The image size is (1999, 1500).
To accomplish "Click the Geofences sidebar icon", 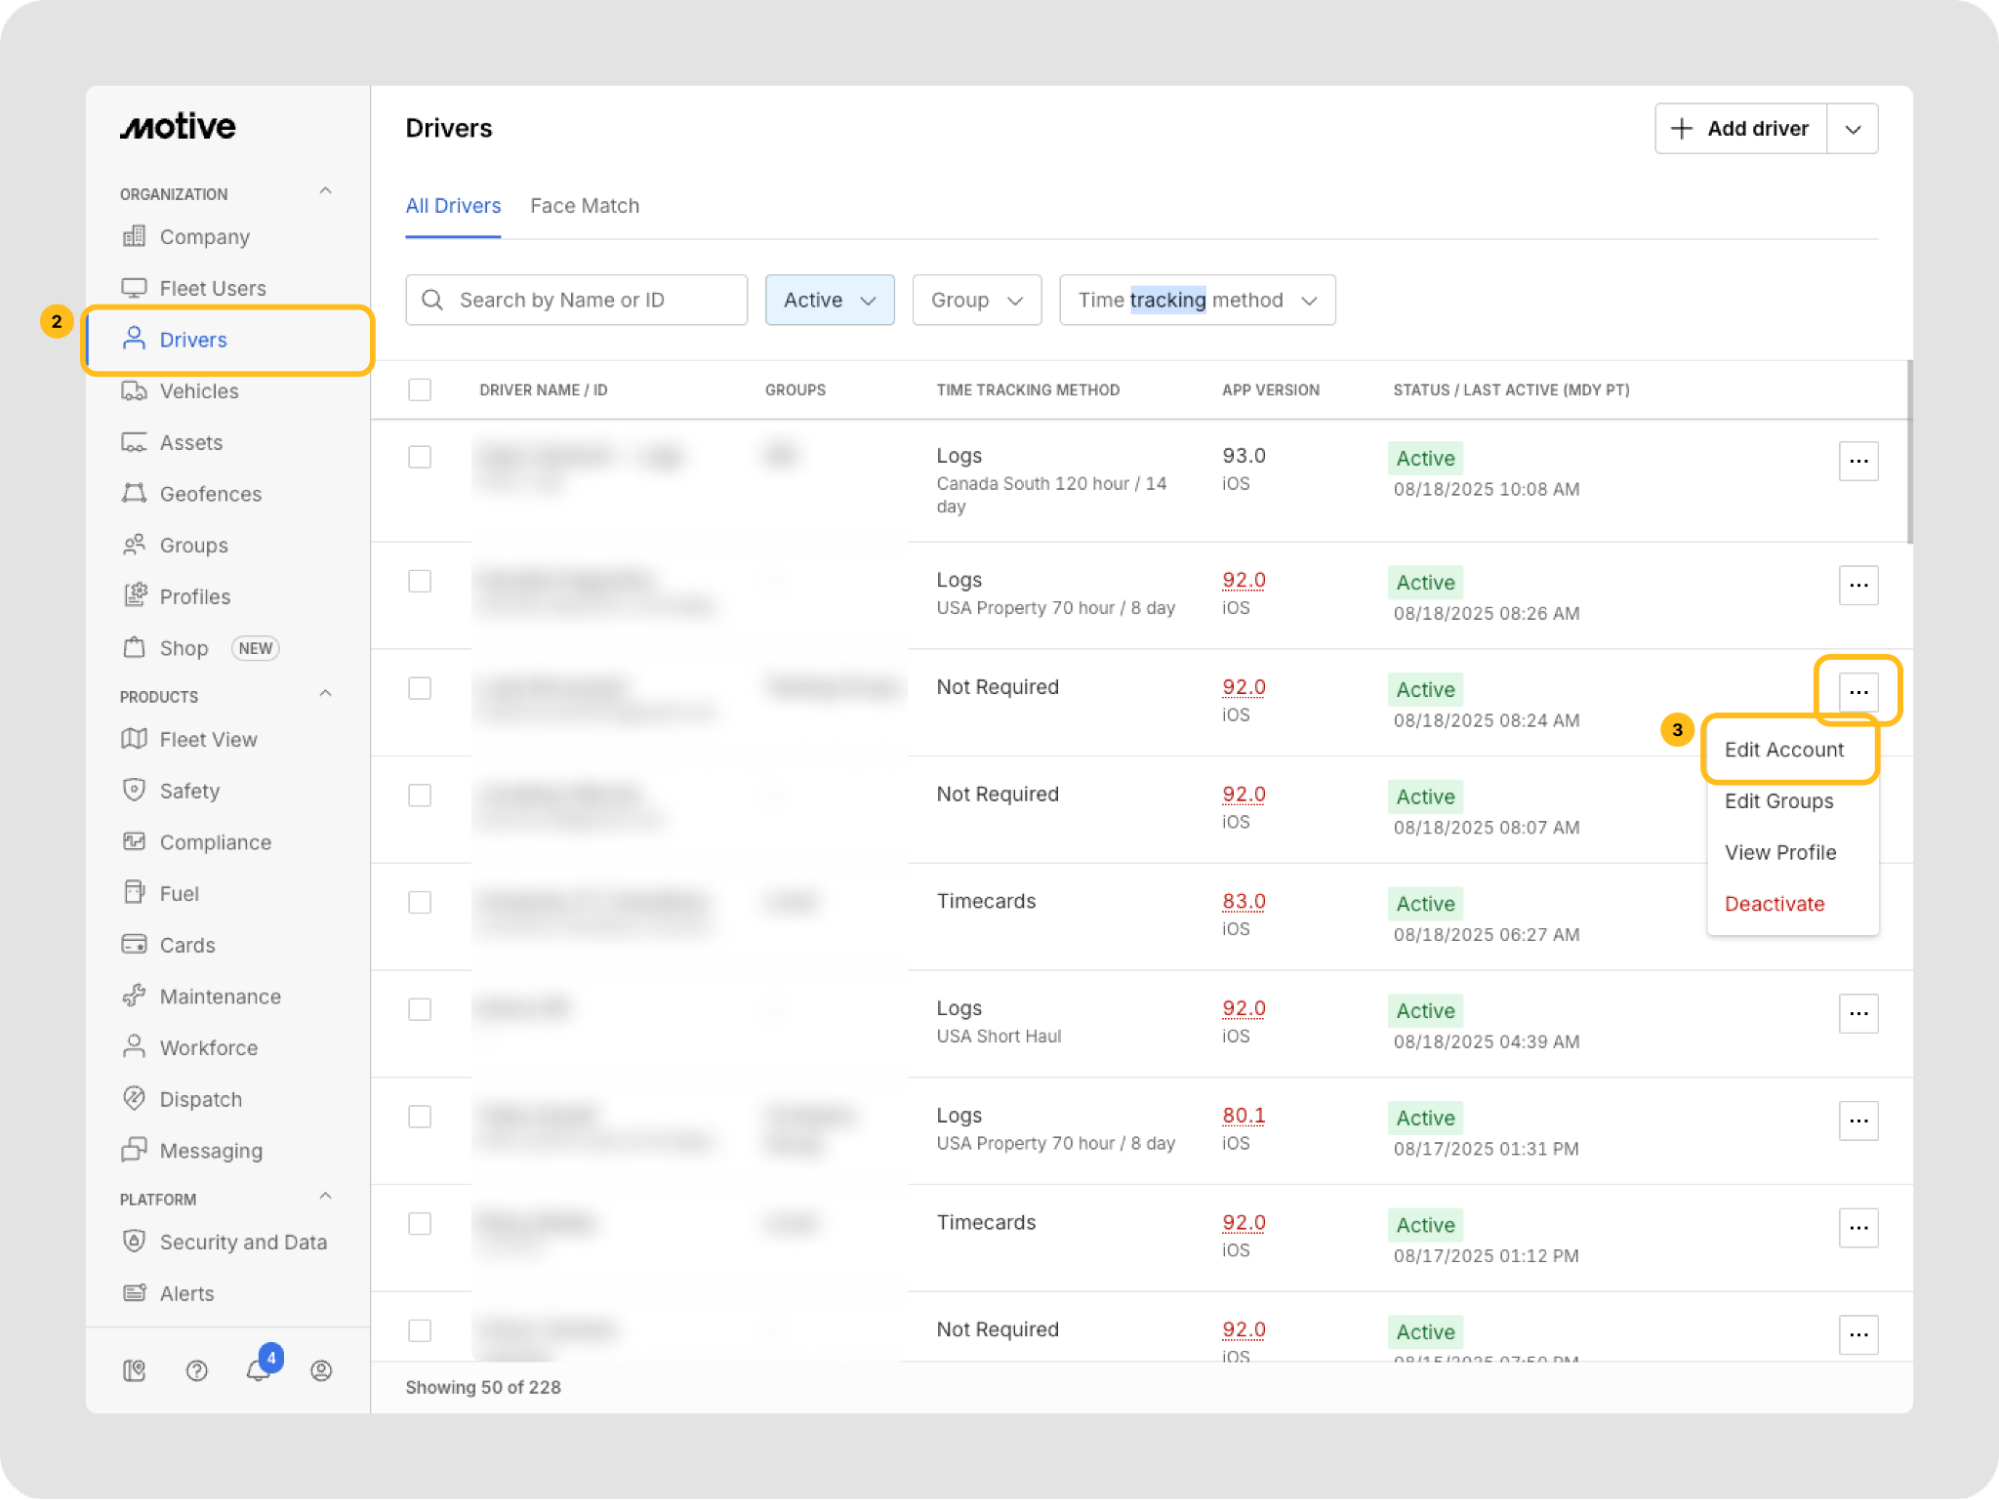I will pos(134,493).
